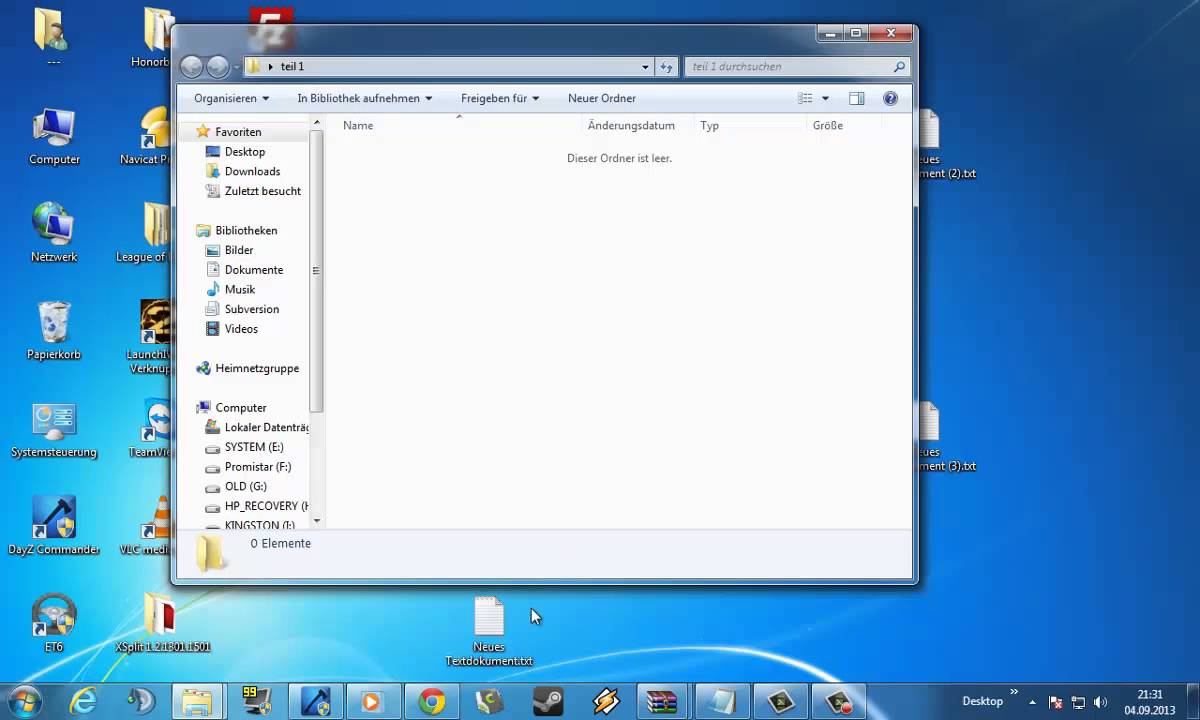Select the ET6 desktop icon
Image resolution: width=1200 pixels, height=720 pixels.
pos(54,623)
